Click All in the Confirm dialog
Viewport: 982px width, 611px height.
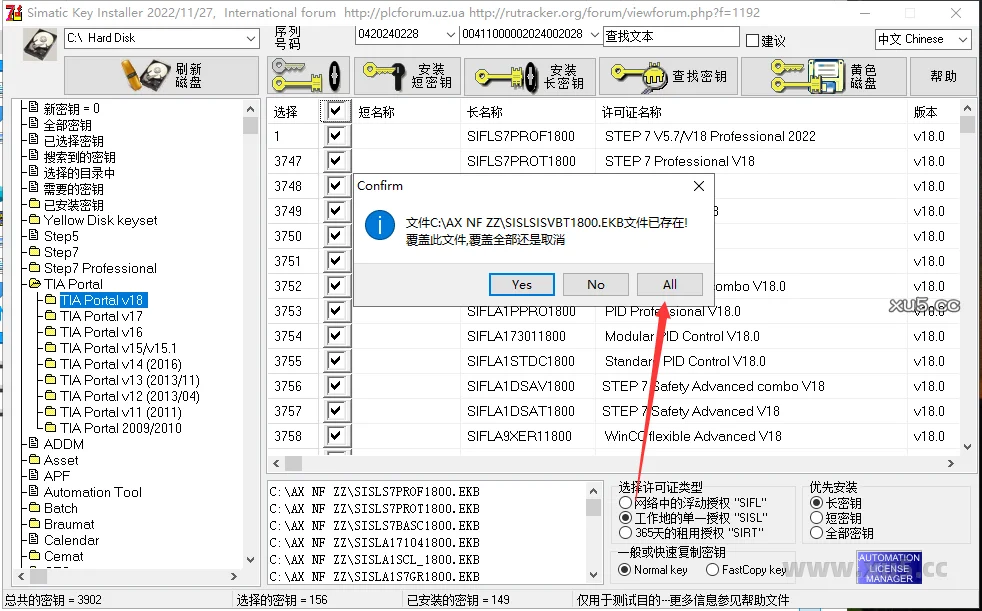[669, 283]
